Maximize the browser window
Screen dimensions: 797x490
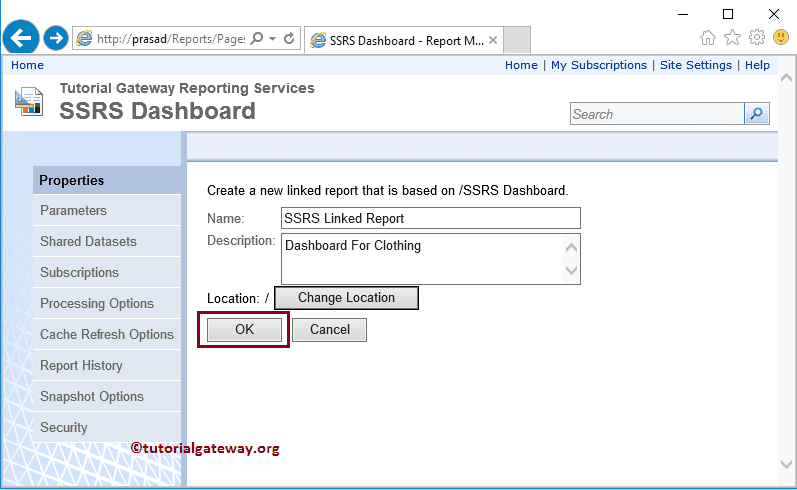(728, 14)
